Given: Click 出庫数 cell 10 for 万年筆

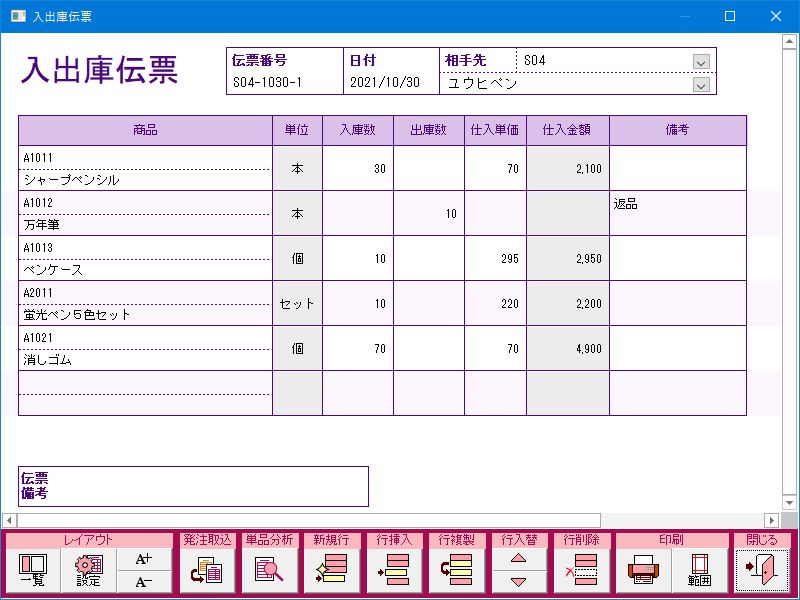Looking at the screenshot, I should pos(429,213).
